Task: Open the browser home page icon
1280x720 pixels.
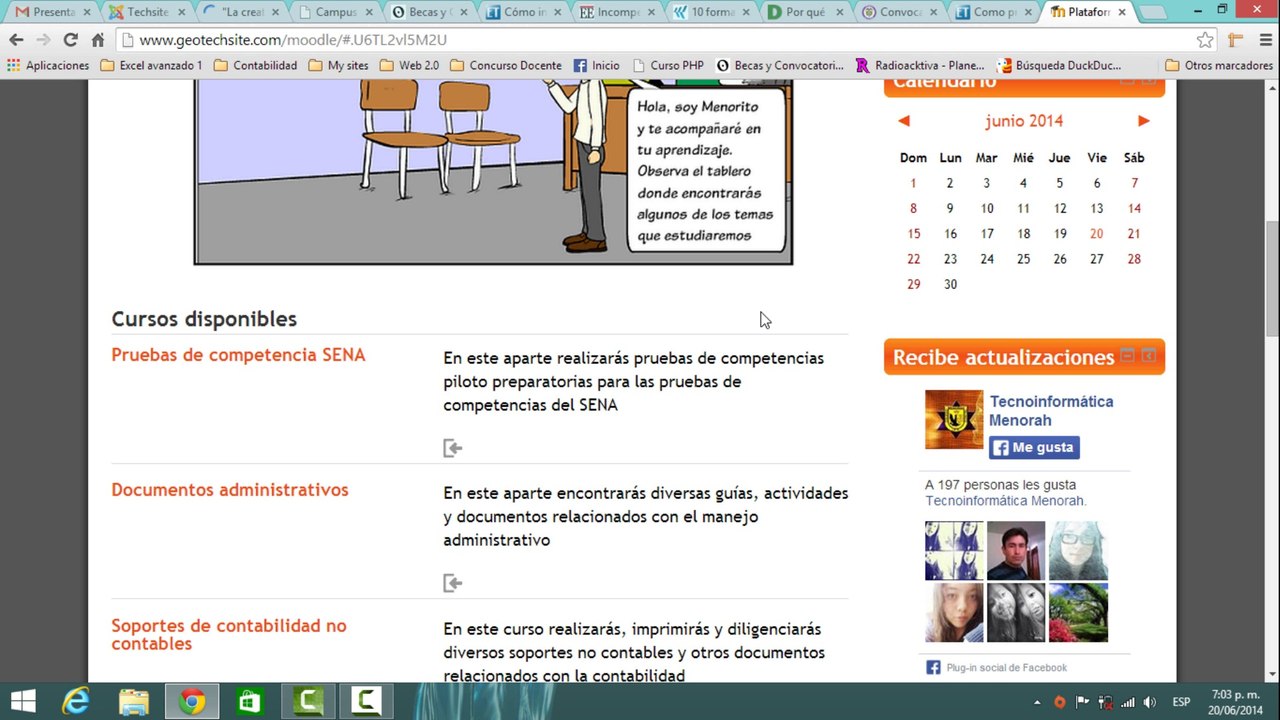Action: [x=97, y=40]
